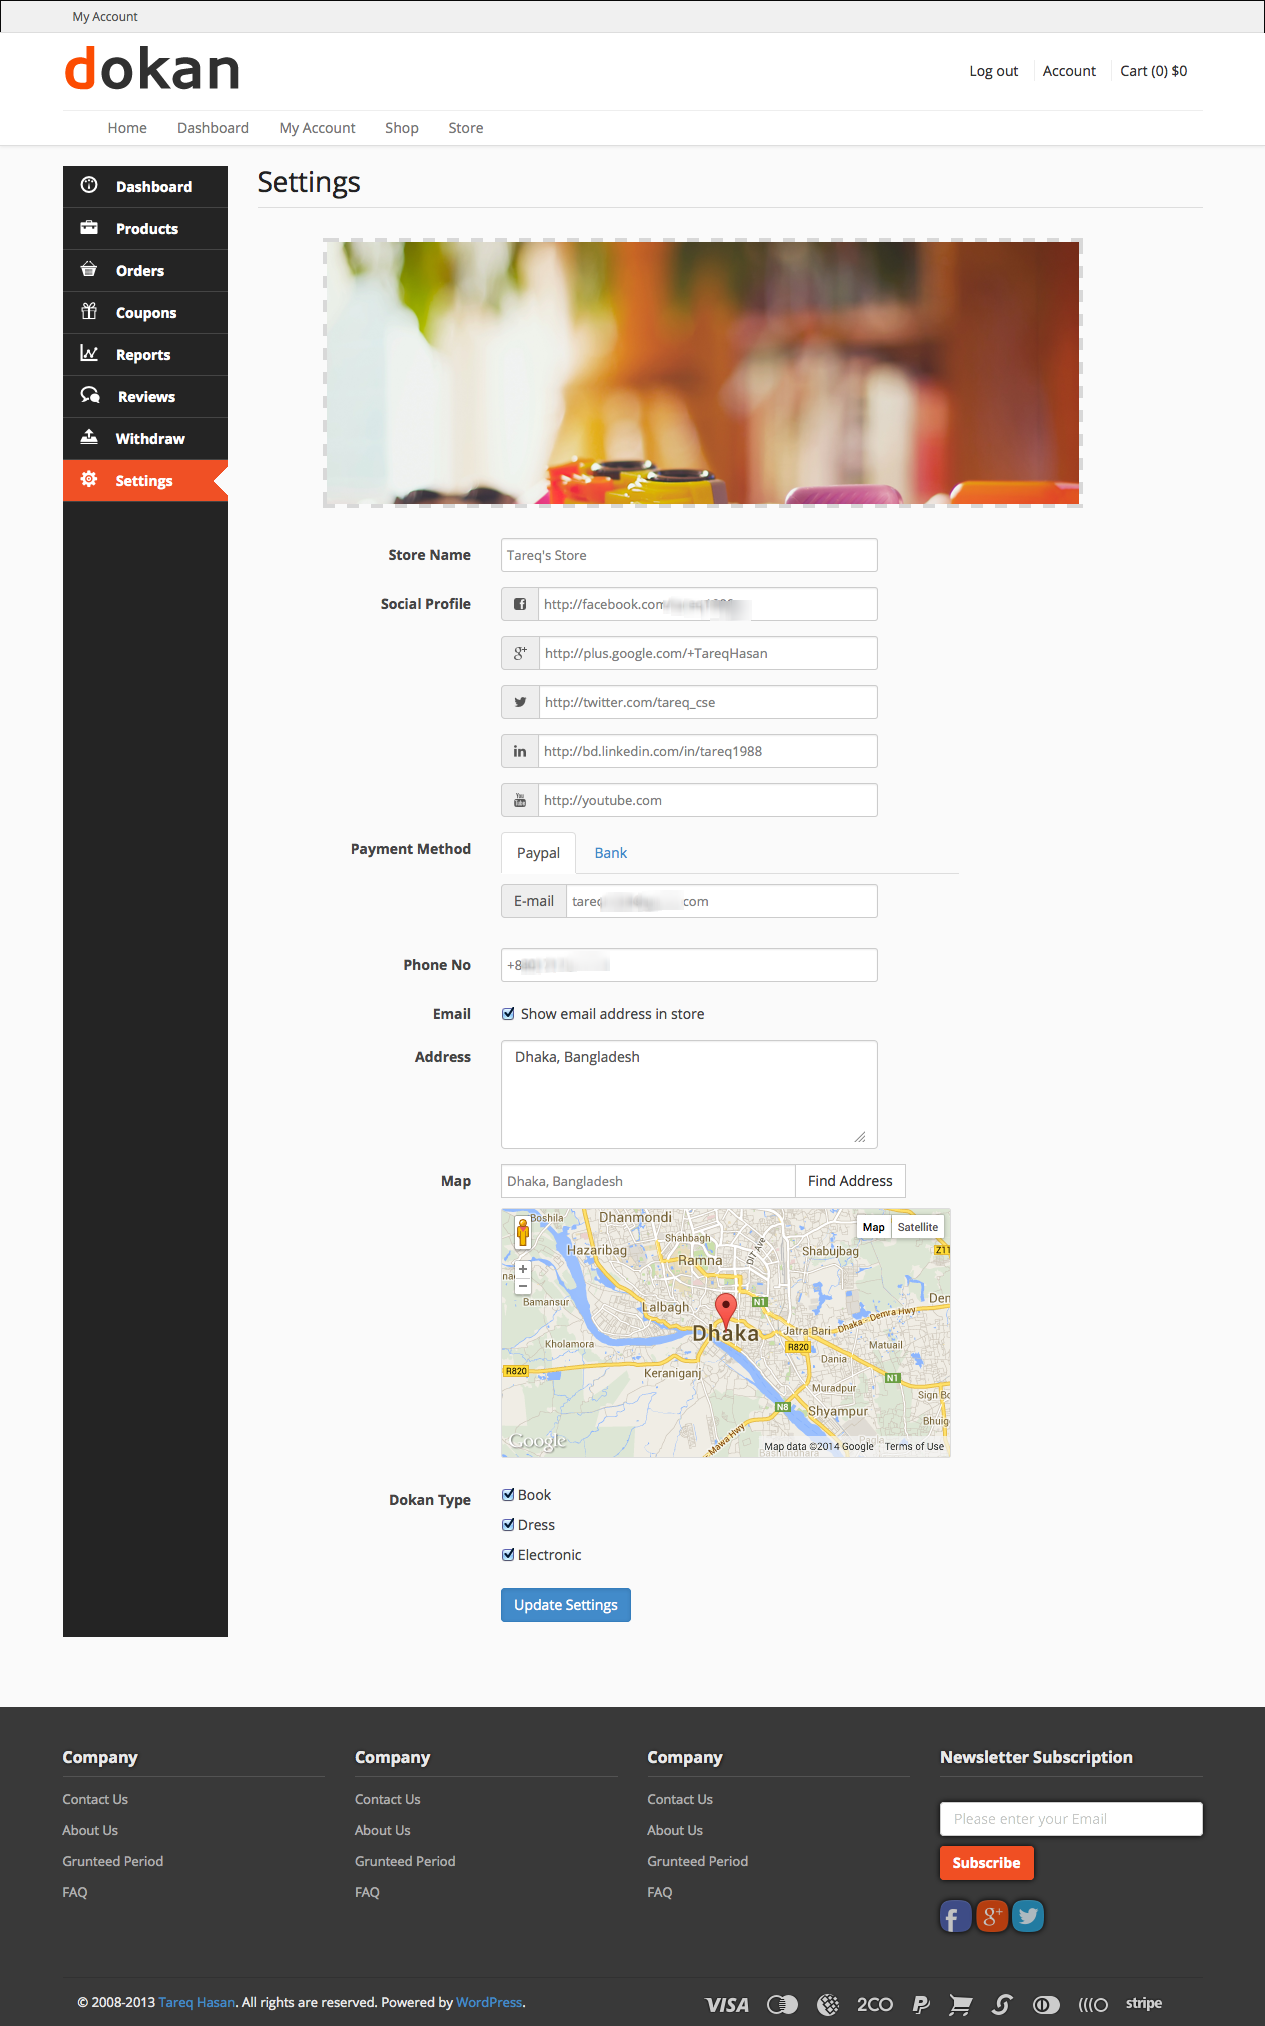
Task: Open Shop in the top navigation
Action: pyautogui.click(x=401, y=128)
